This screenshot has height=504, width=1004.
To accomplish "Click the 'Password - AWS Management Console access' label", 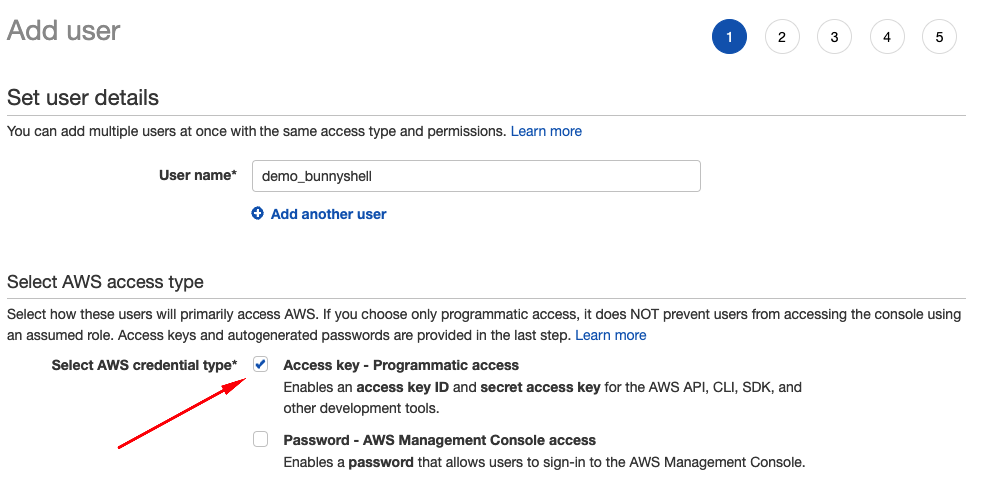I will point(439,440).
